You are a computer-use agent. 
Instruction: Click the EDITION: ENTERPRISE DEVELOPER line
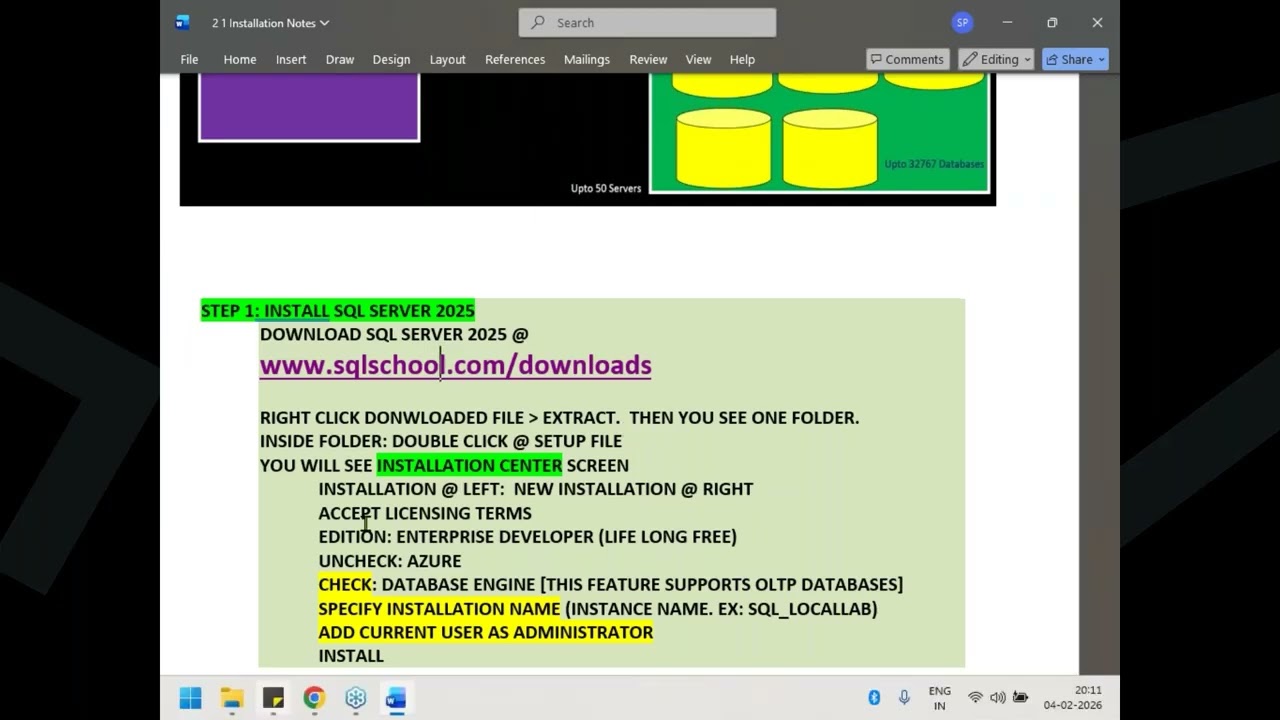tap(527, 537)
